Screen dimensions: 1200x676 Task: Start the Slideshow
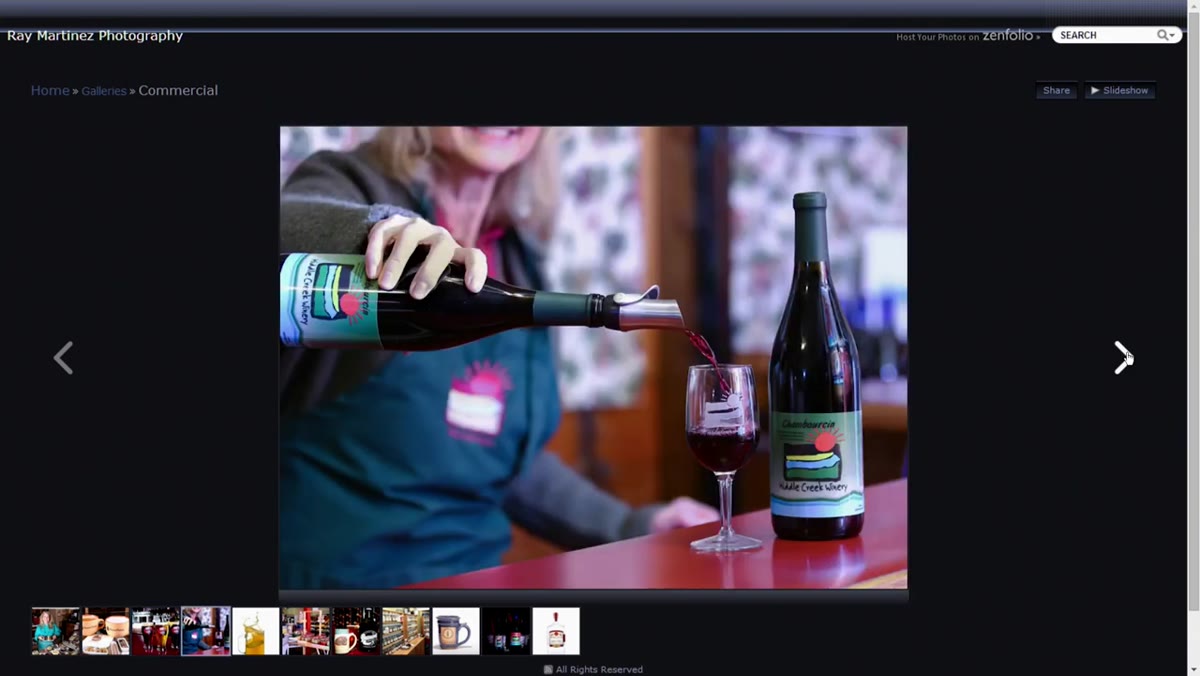[x=1120, y=90]
